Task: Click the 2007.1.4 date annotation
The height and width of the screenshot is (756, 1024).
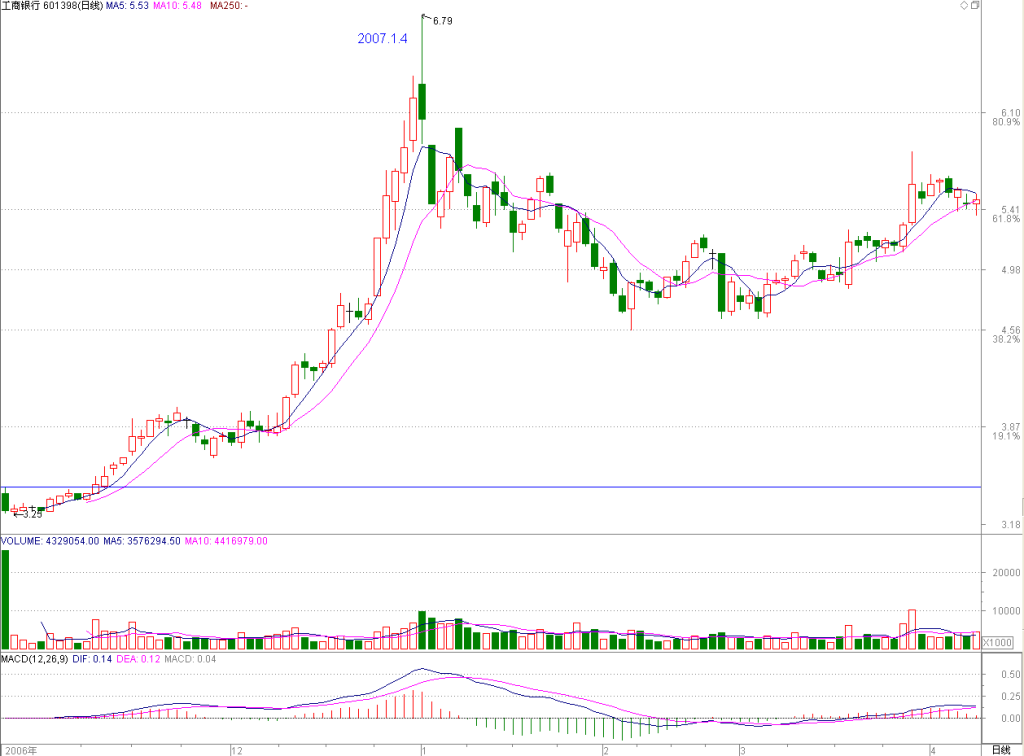Action: pos(382,39)
